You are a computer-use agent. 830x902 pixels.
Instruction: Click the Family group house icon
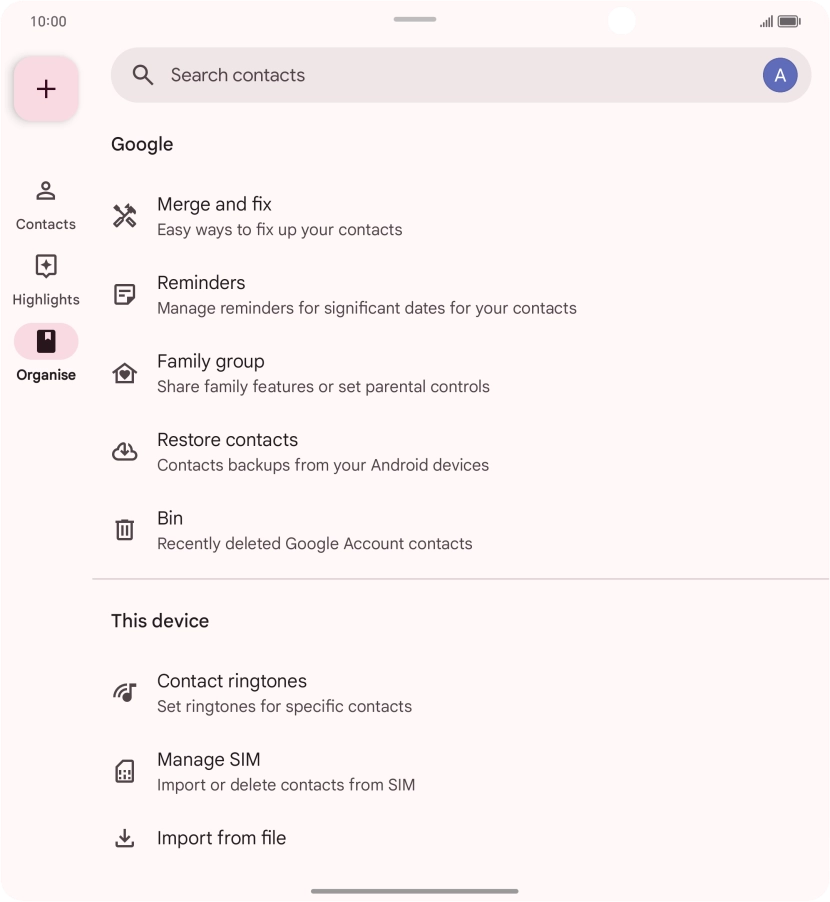(x=125, y=373)
